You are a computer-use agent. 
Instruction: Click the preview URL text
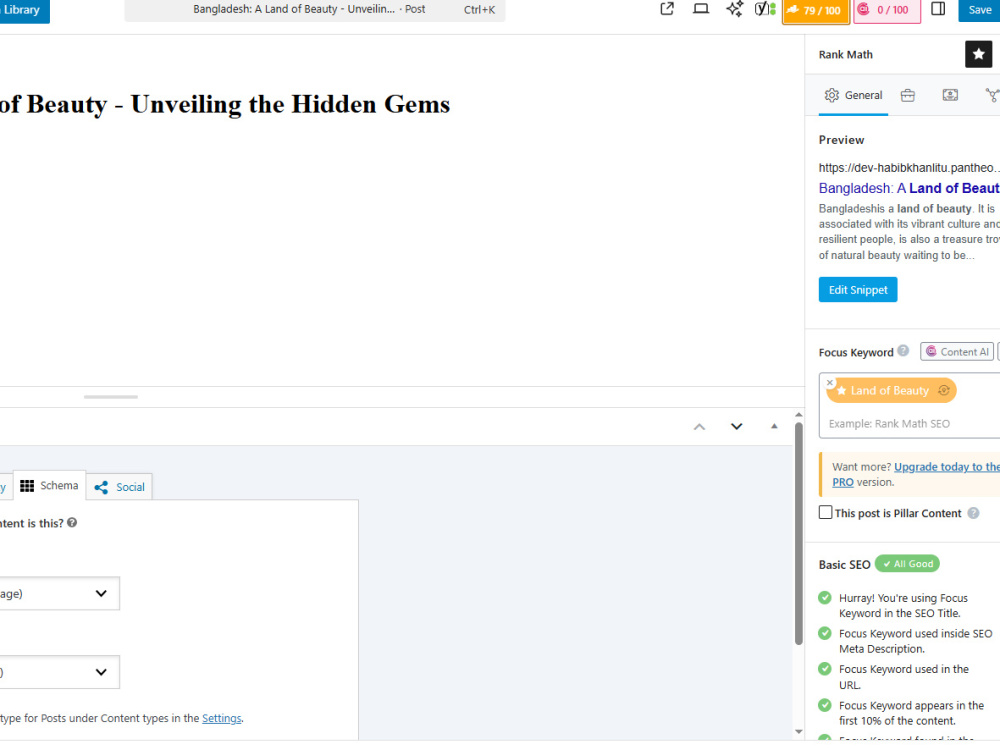click(x=909, y=168)
